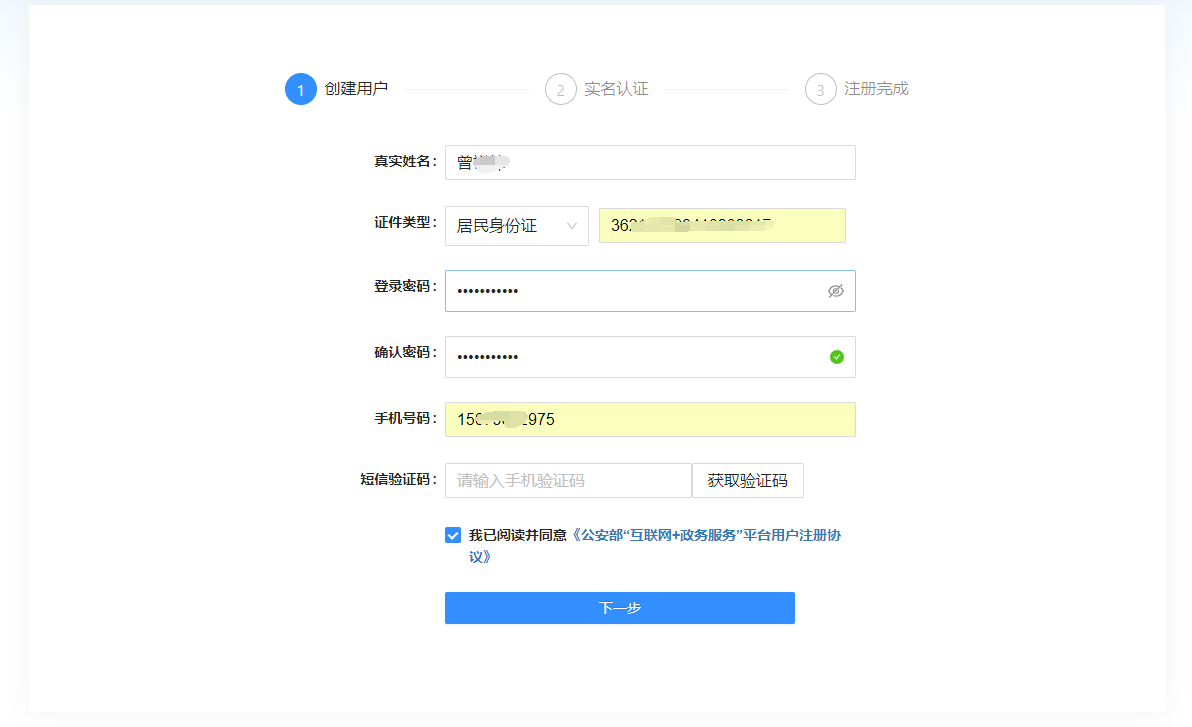Select the ID number input field
Viewport: 1192px width, 727px height.
pyautogui.click(x=722, y=225)
